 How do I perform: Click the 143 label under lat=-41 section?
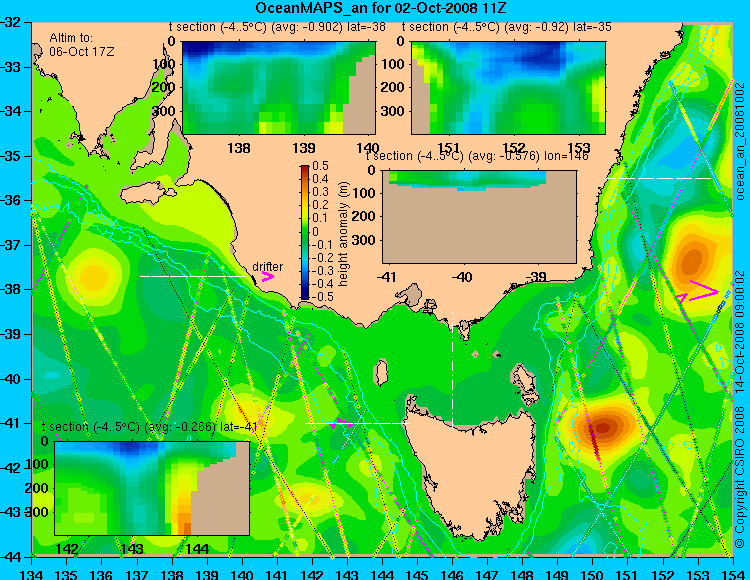[x=132, y=549]
